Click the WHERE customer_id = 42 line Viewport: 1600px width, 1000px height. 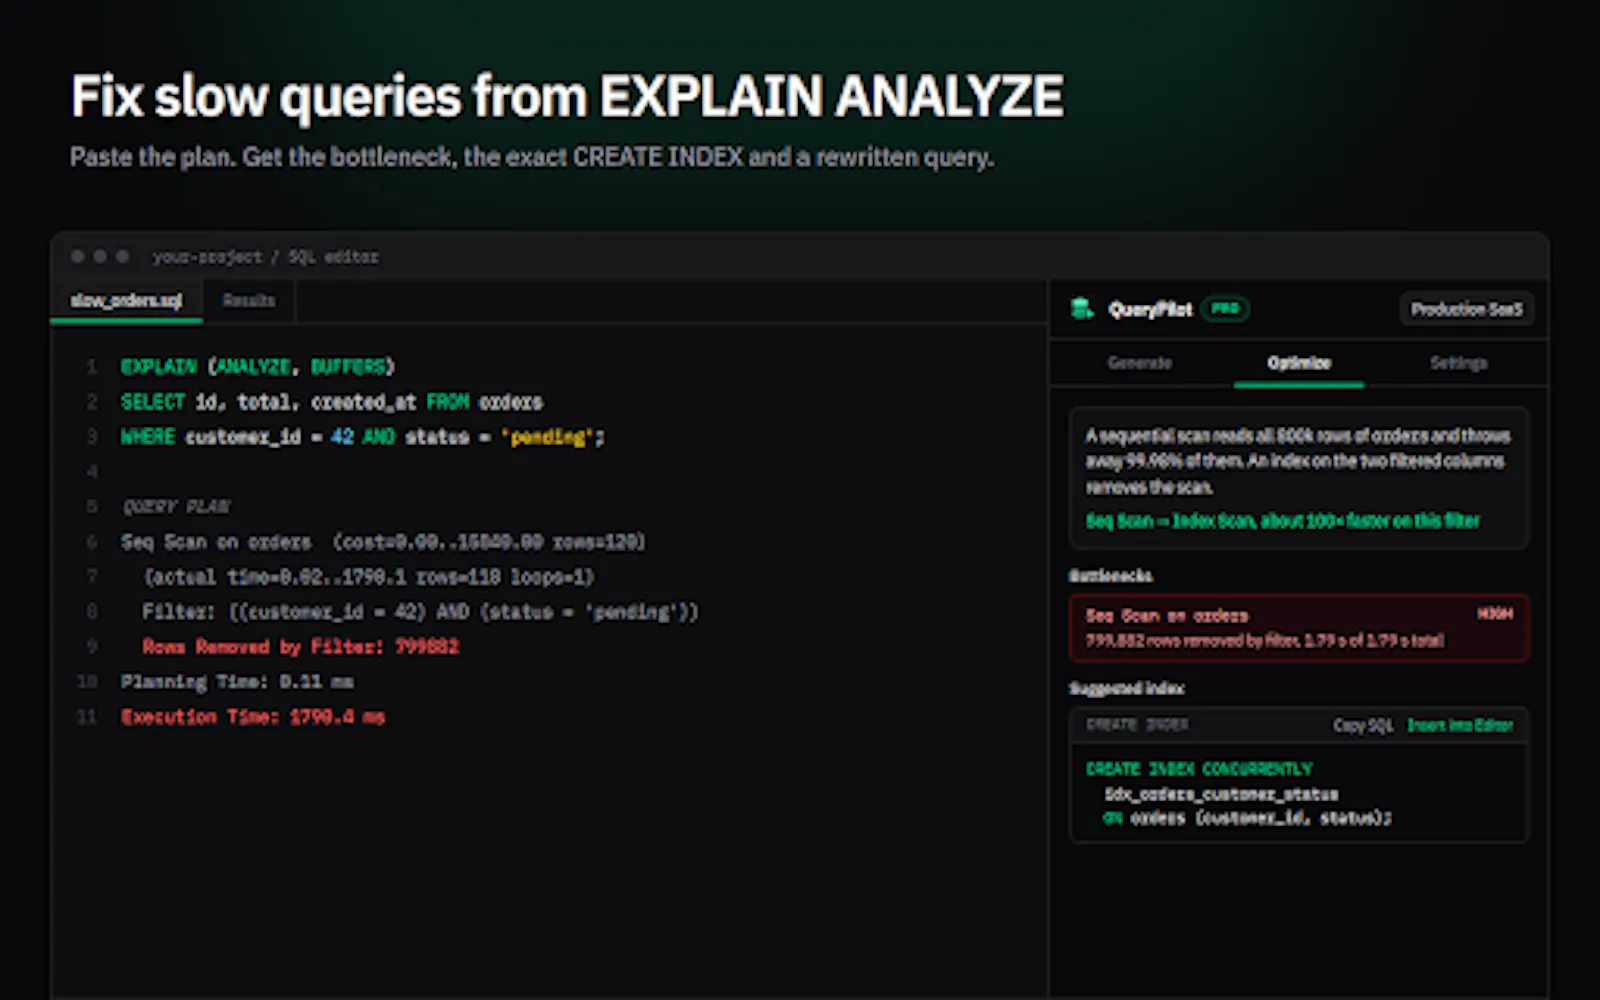362,437
